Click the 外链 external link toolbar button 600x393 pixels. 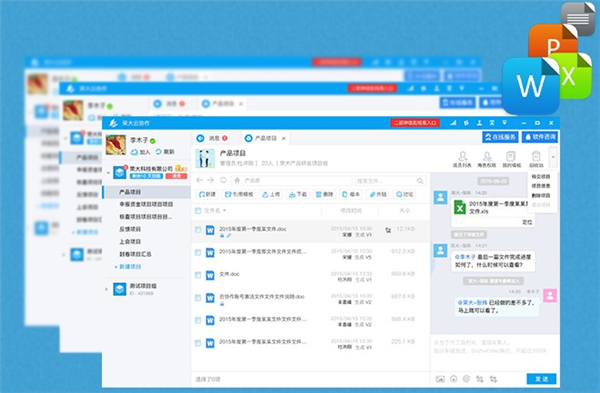(377, 194)
